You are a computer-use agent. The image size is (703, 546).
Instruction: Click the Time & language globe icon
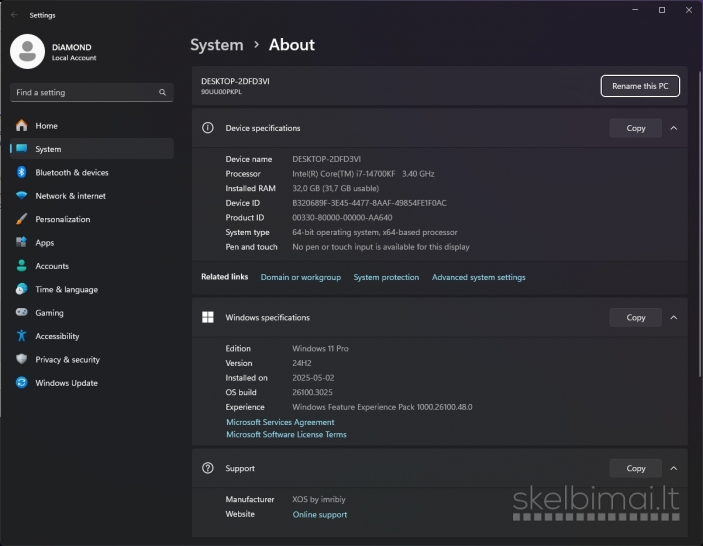[22, 289]
